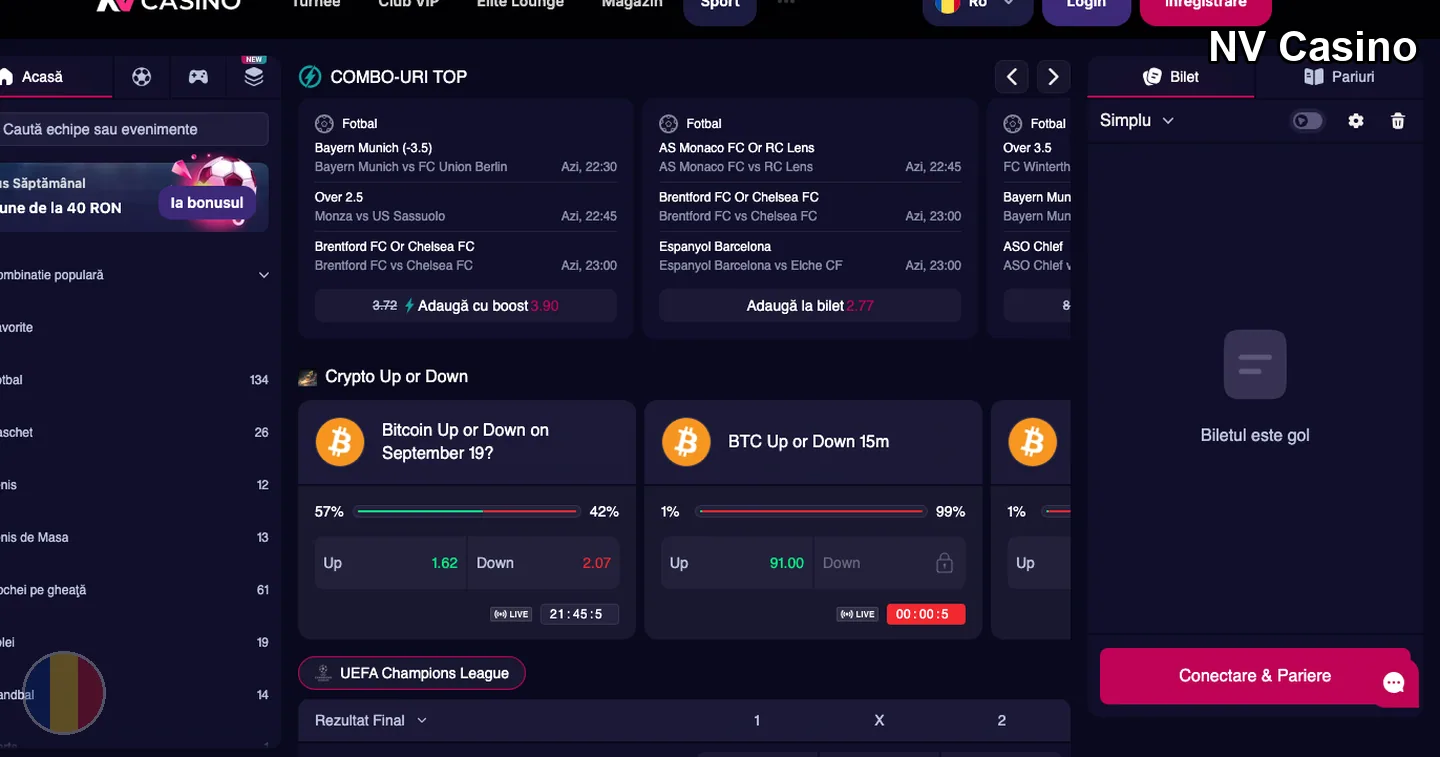Viewport: 1440px width, 757px height.
Task: Click the lock icon on the disabled Down bet
Action: point(944,563)
